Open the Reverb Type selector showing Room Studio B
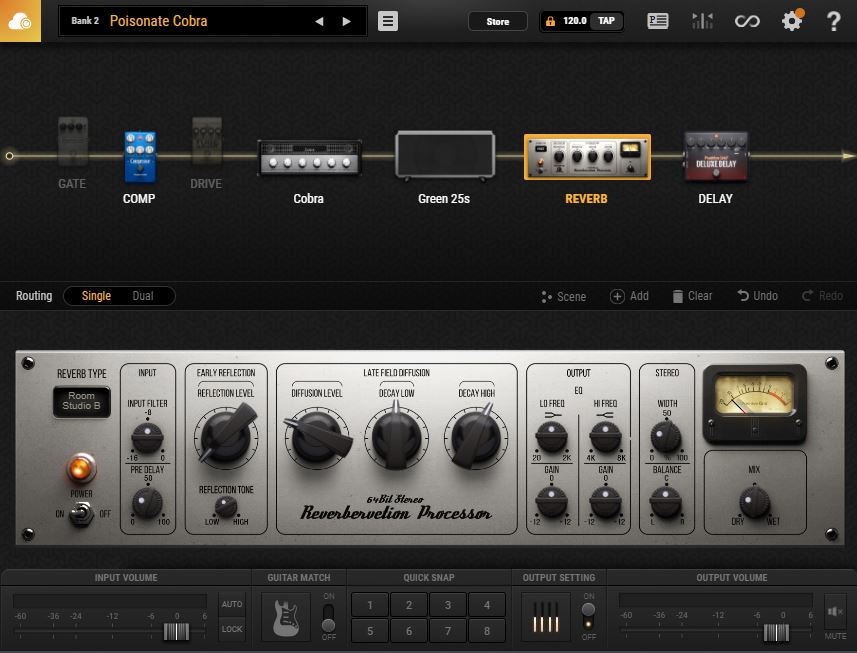 (82, 402)
